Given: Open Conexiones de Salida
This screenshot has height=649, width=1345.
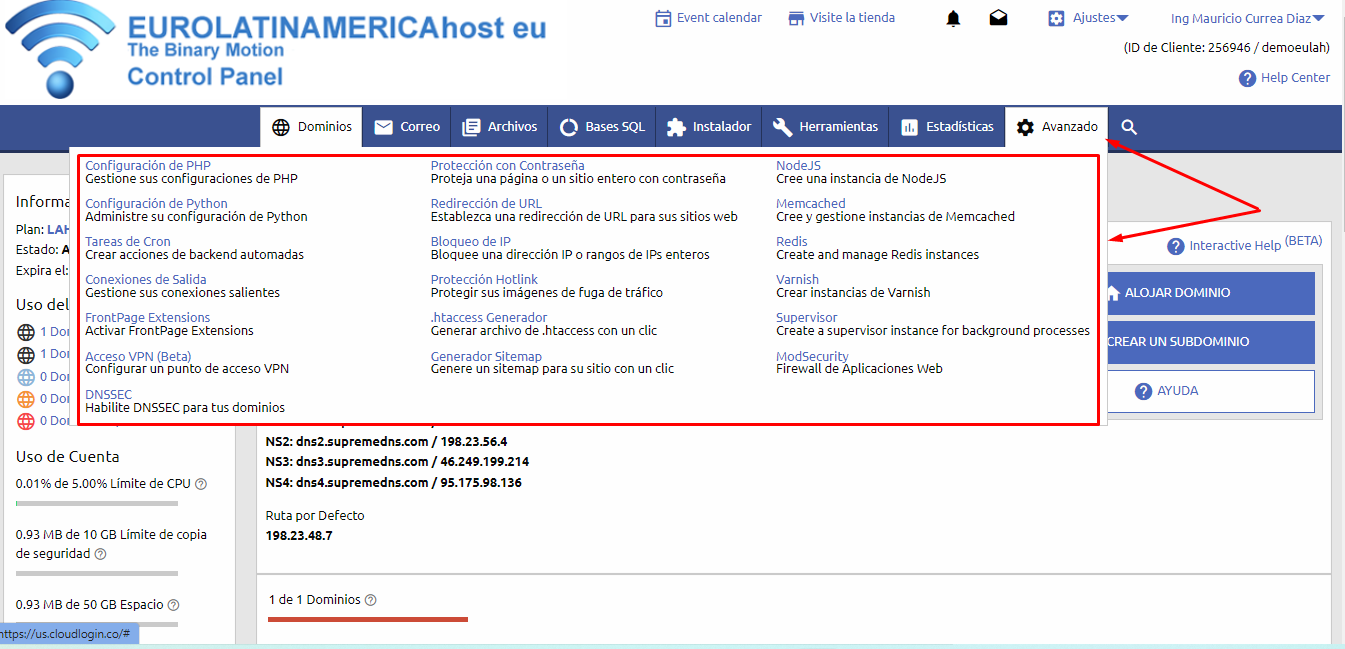Looking at the screenshot, I should [x=146, y=280].
